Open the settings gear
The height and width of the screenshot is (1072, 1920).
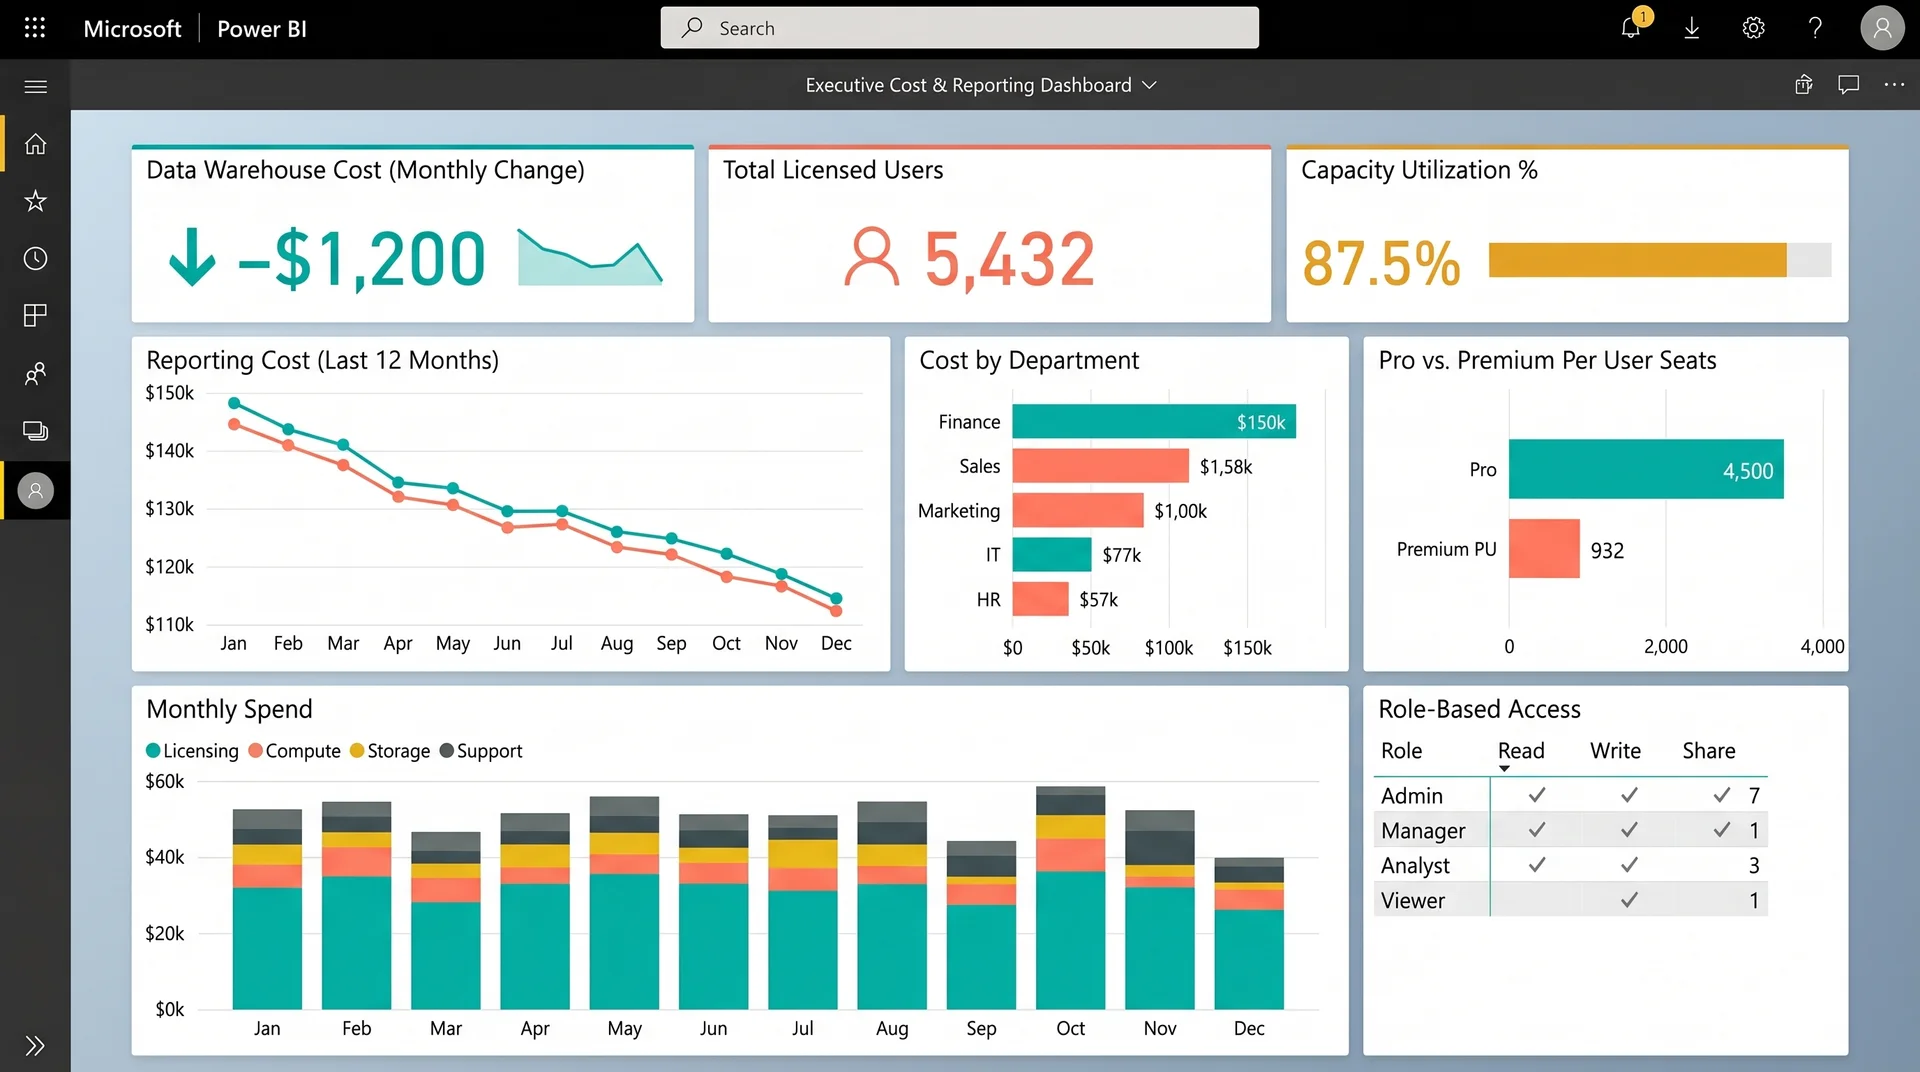pyautogui.click(x=1753, y=28)
